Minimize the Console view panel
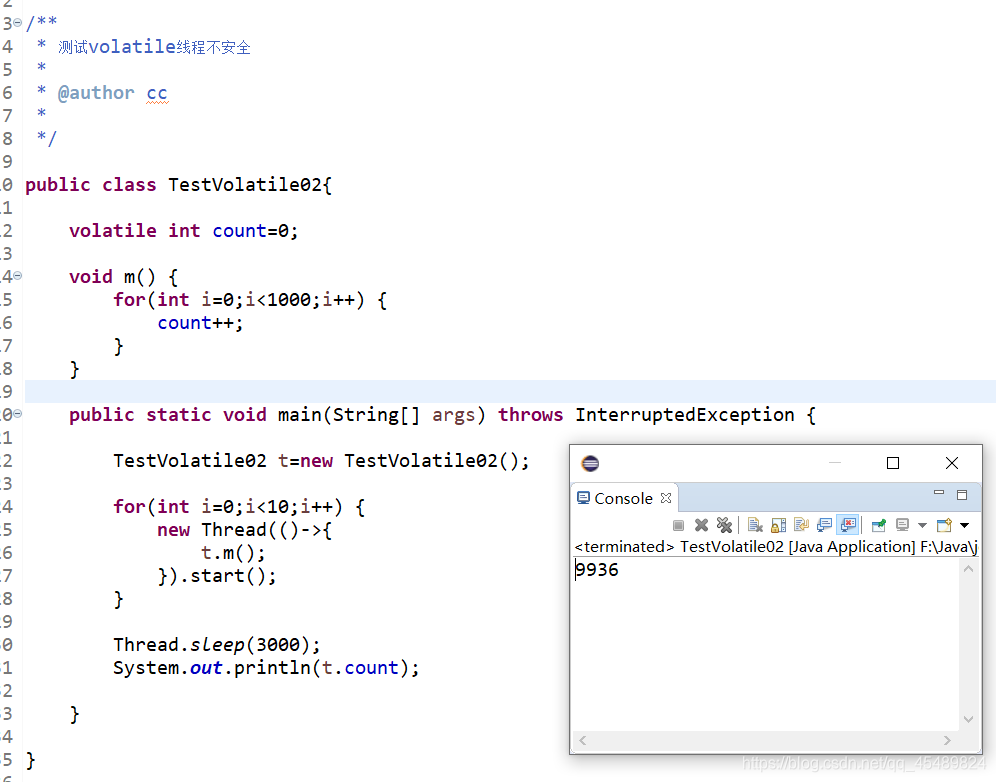This screenshot has width=996, height=782. tap(939, 493)
